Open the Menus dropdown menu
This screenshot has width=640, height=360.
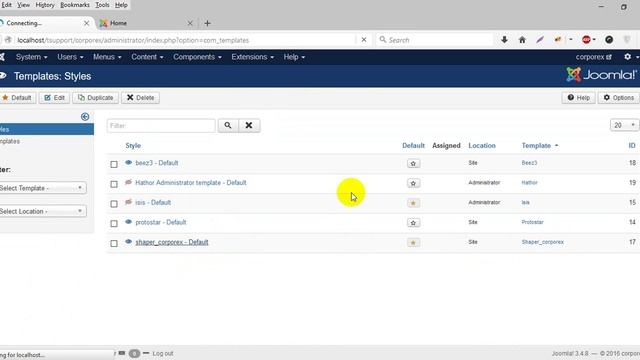coord(107,57)
